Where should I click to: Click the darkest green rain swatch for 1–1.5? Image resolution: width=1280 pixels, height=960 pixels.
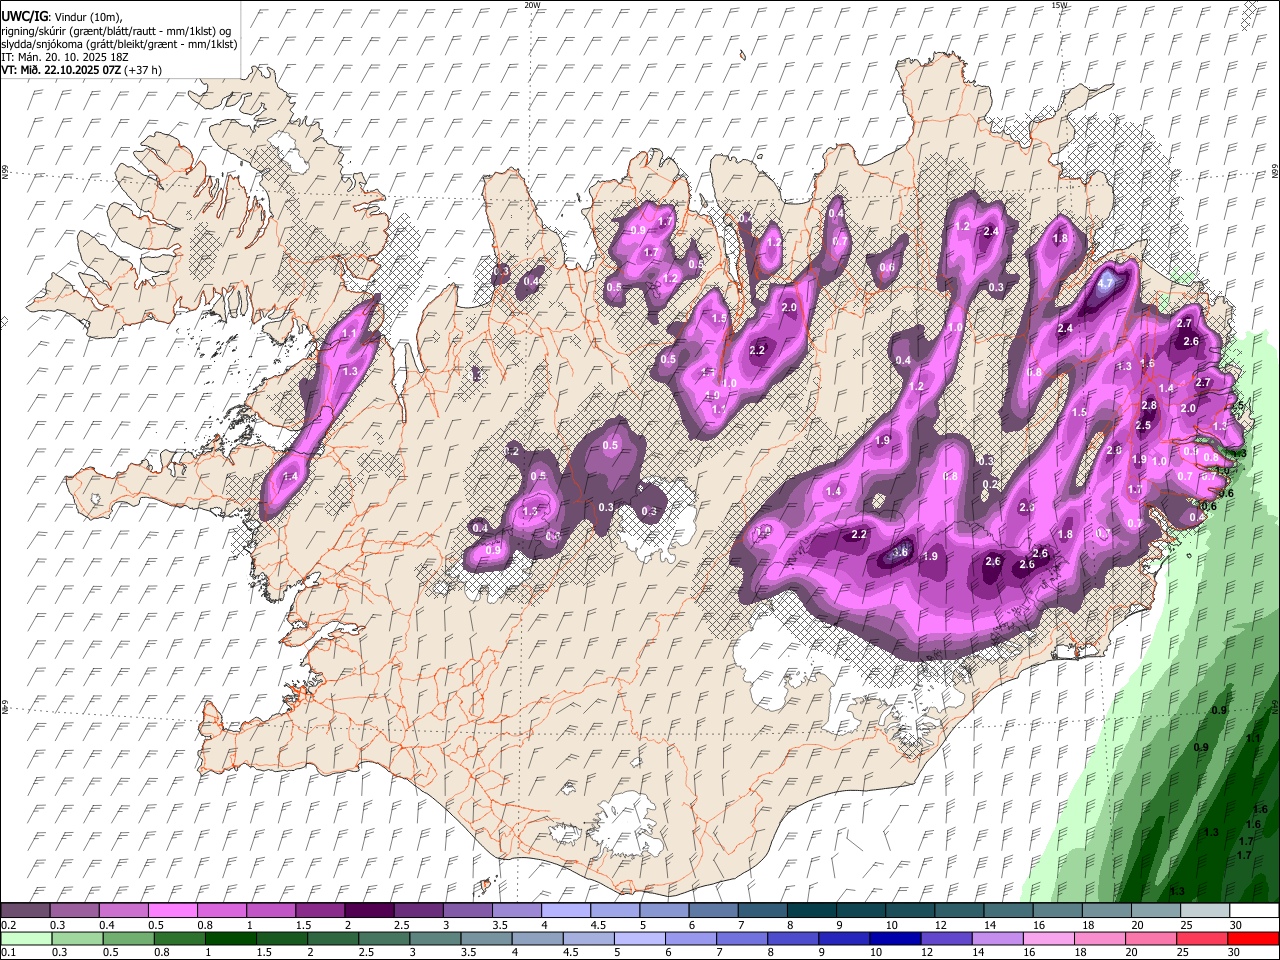[x=231, y=939]
